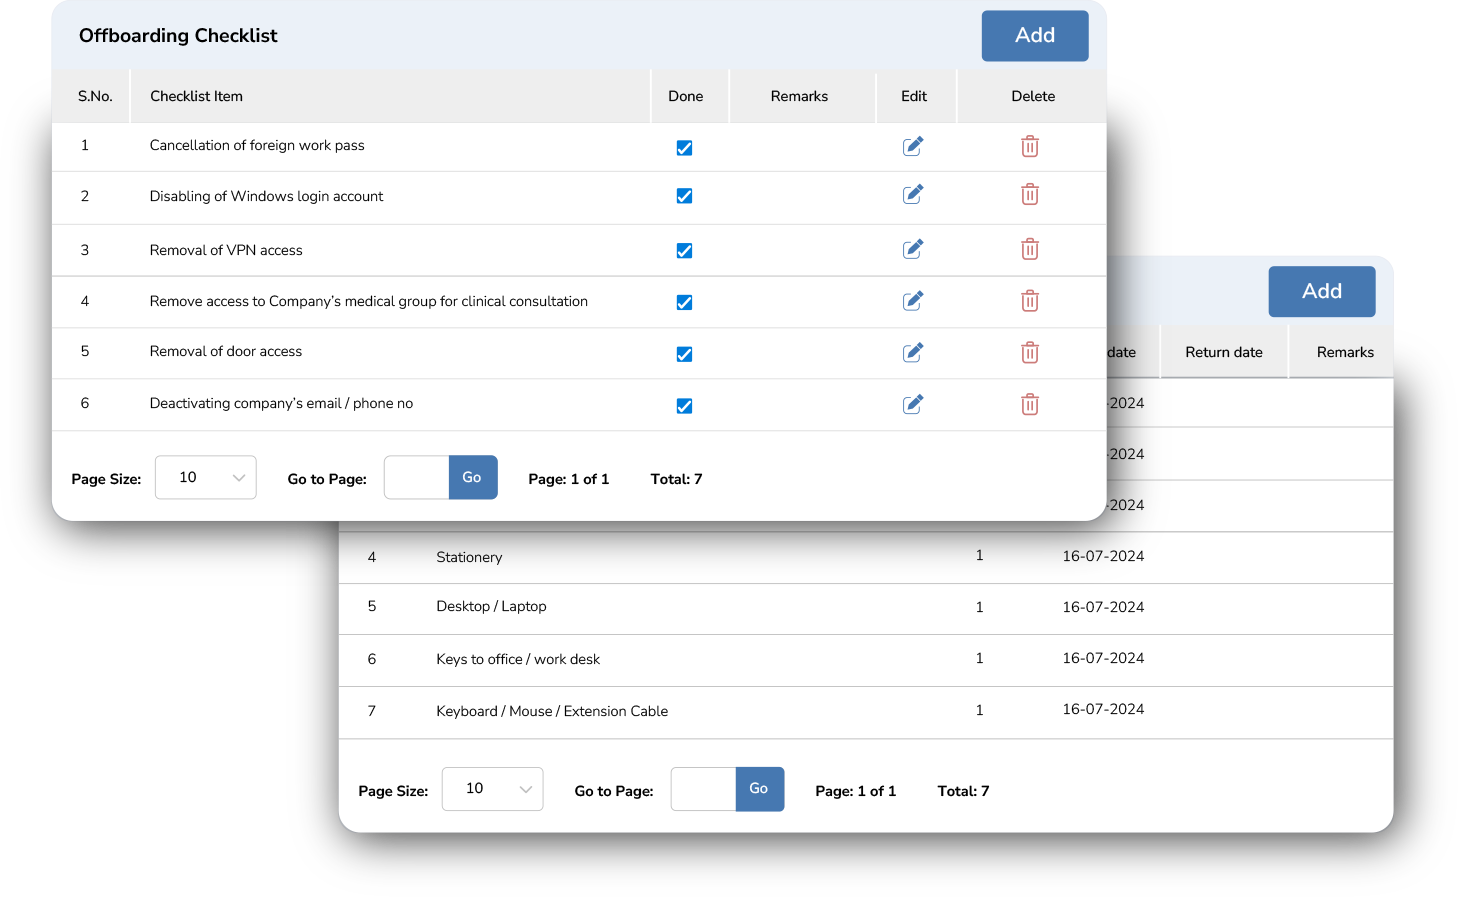Edit the Disabling of Windows login account row
Image resolution: width=1458 pixels, height=897 pixels.
coord(912,195)
